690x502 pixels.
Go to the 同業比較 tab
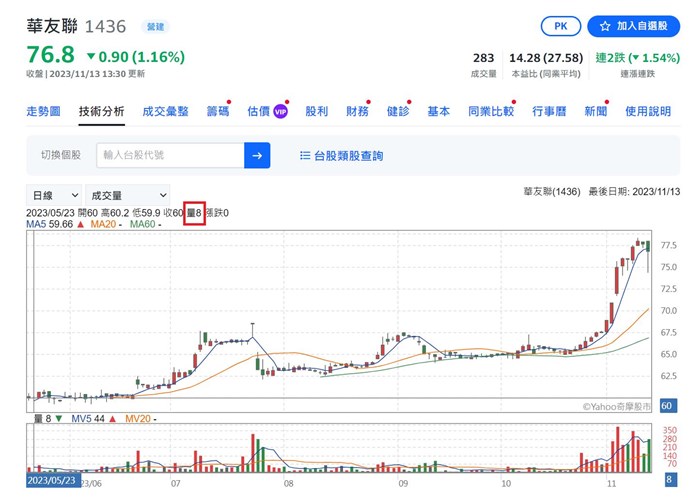point(490,112)
